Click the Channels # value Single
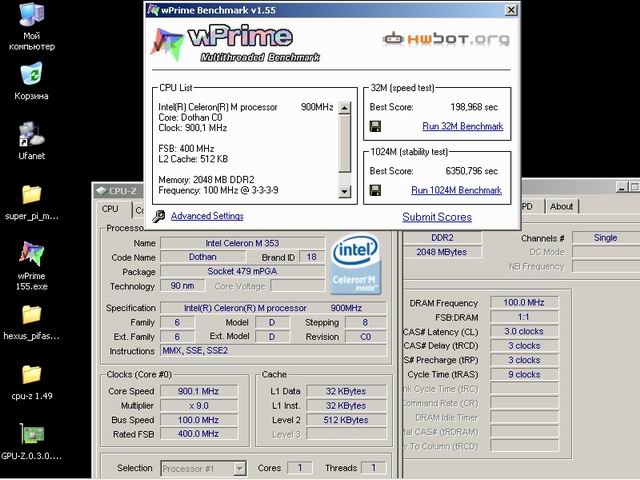640x480 pixels. pyautogui.click(x=606, y=238)
